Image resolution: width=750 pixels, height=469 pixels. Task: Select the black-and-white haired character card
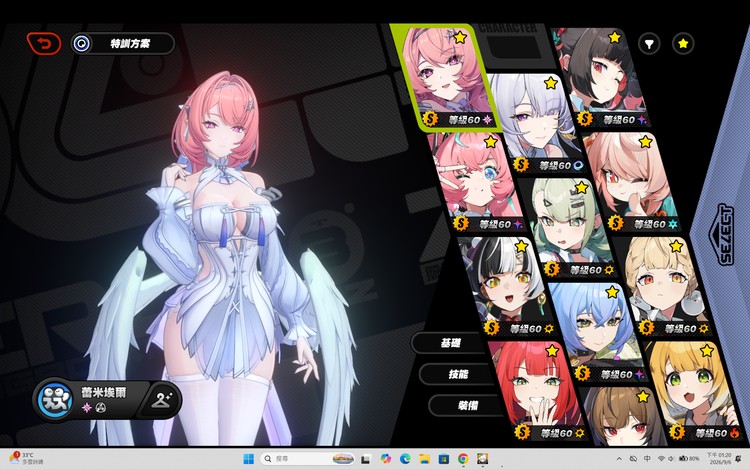coord(507,287)
